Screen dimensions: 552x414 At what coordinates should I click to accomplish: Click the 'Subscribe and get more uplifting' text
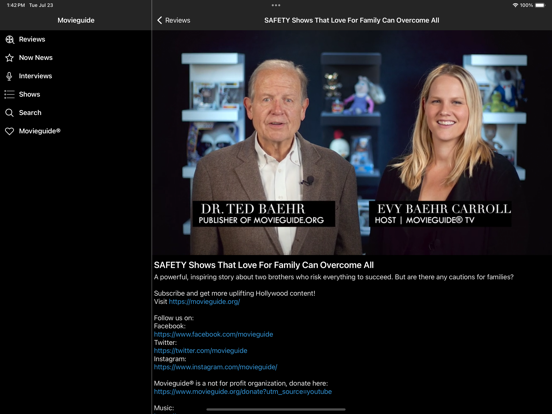pos(234,293)
